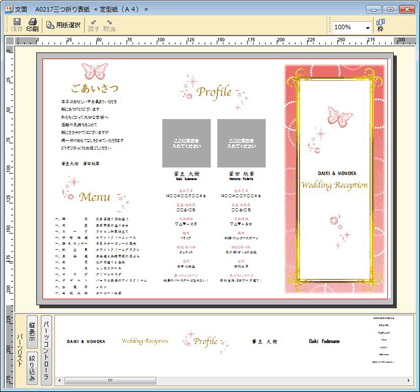The width and height of the screenshot is (420, 392).
Task: Click the parts list right scroll arrow
Action: (408, 380)
